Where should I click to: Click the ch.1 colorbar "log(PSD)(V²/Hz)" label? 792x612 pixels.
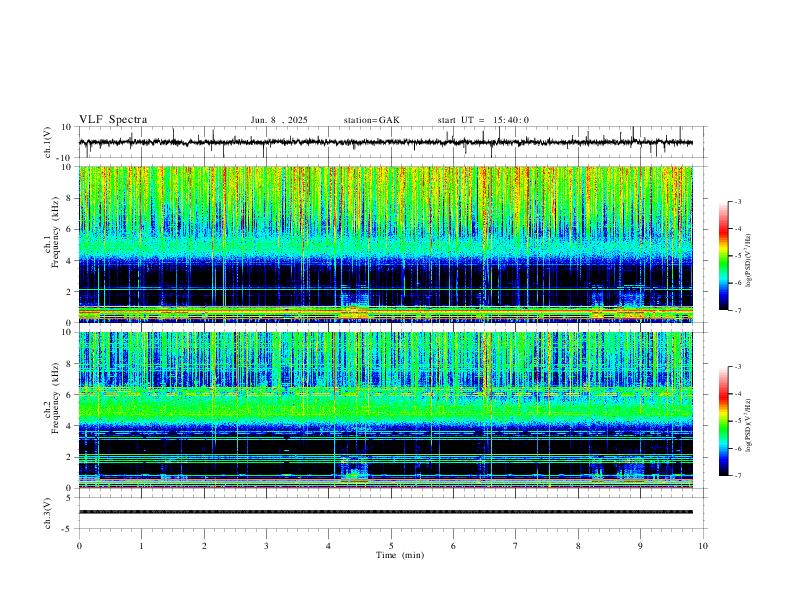click(x=749, y=261)
